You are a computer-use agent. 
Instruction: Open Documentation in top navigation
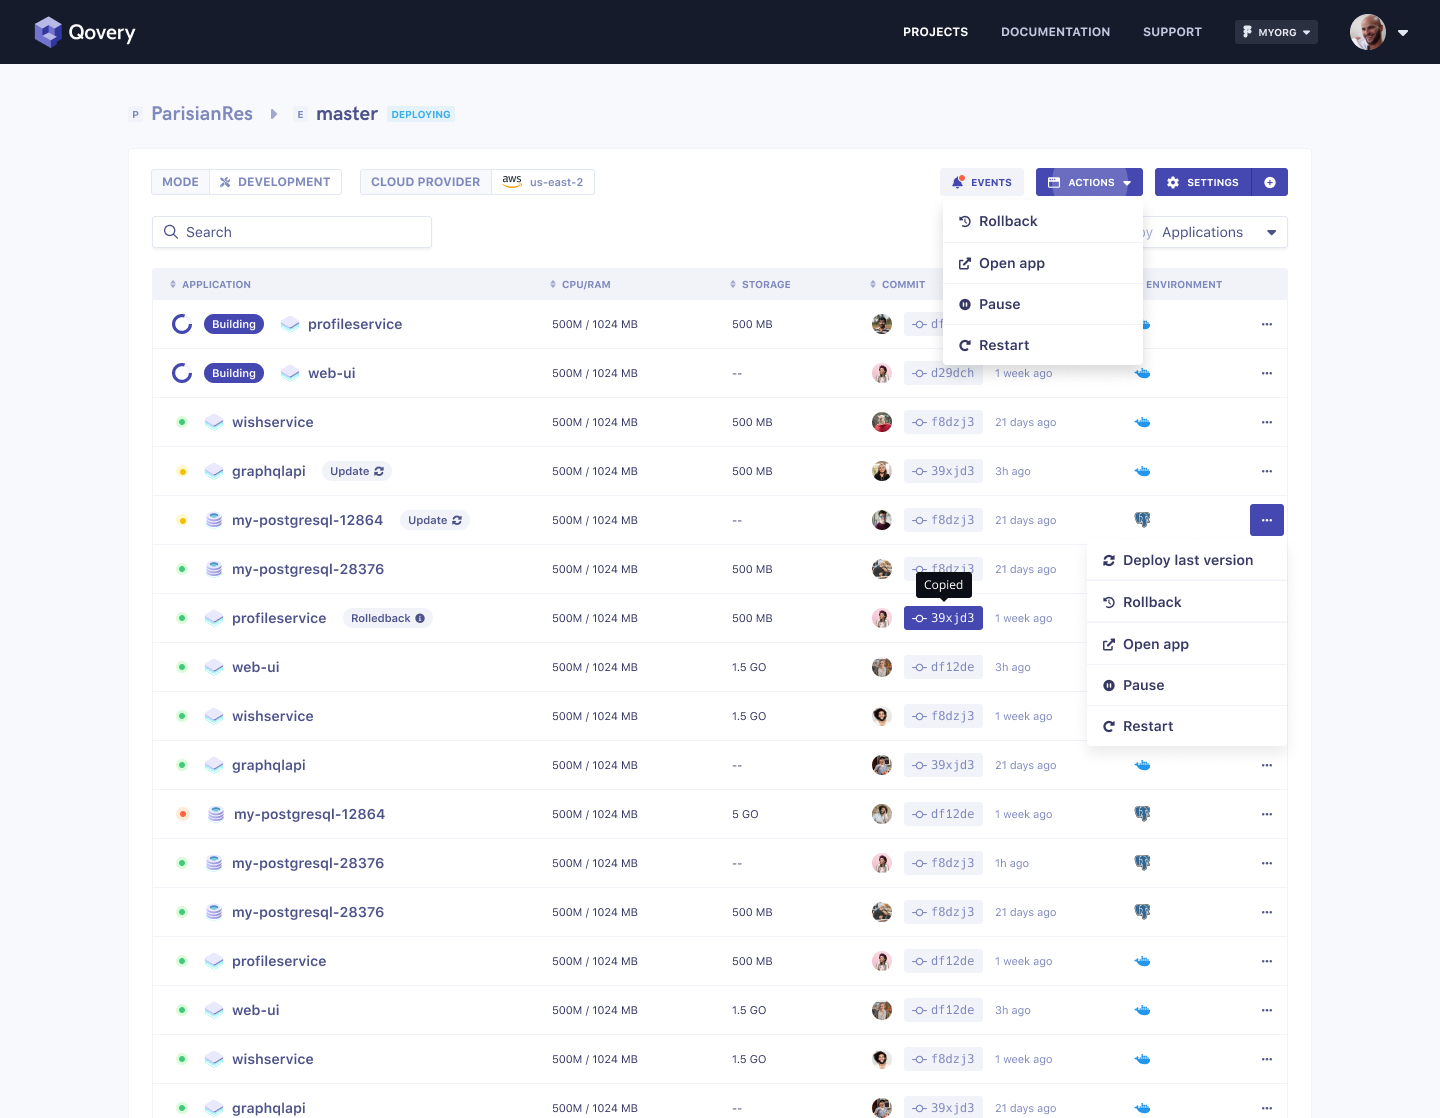(x=1055, y=32)
